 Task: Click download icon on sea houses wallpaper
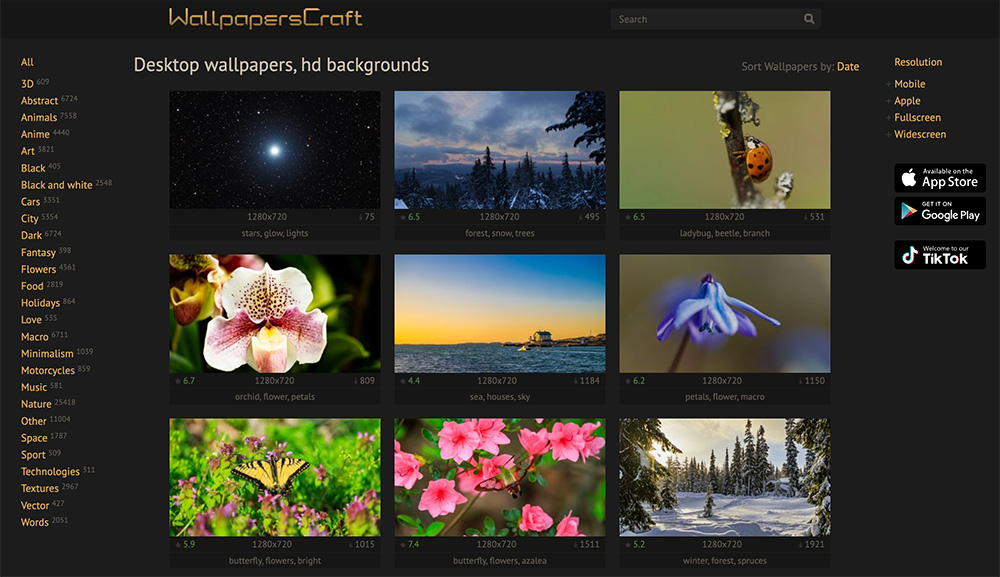tap(576, 381)
